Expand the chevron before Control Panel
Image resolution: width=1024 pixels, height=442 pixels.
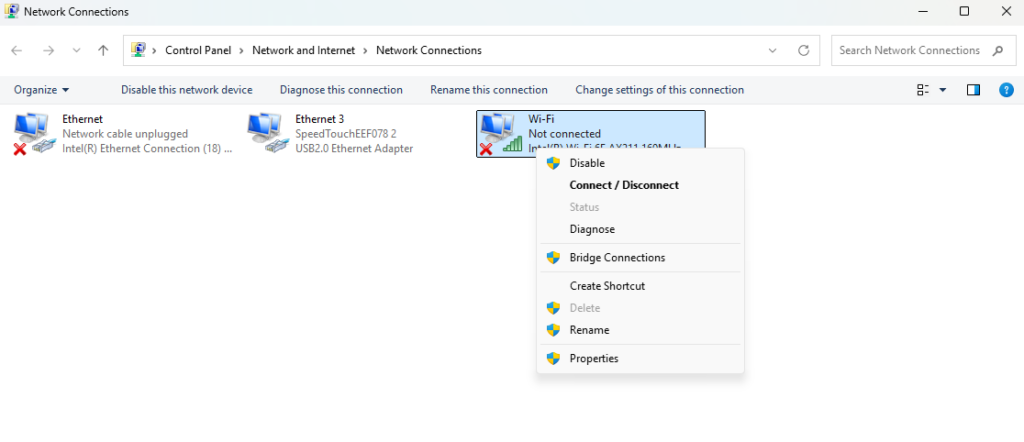(155, 50)
